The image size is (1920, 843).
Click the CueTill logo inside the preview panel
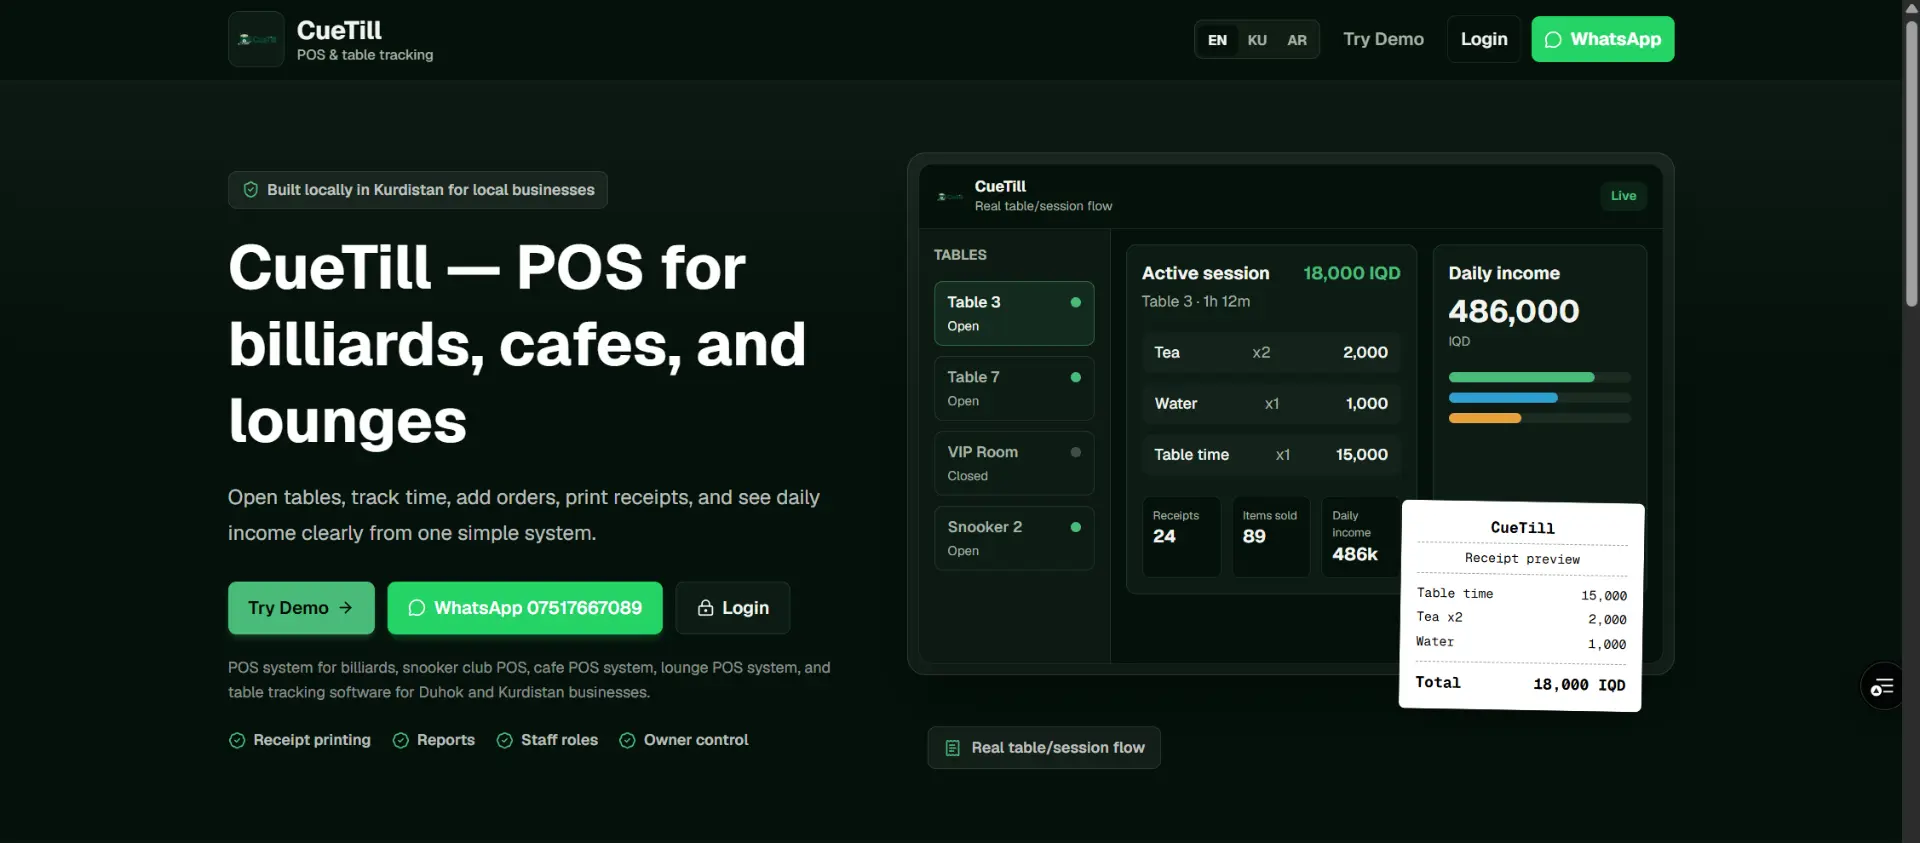[949, 196]
